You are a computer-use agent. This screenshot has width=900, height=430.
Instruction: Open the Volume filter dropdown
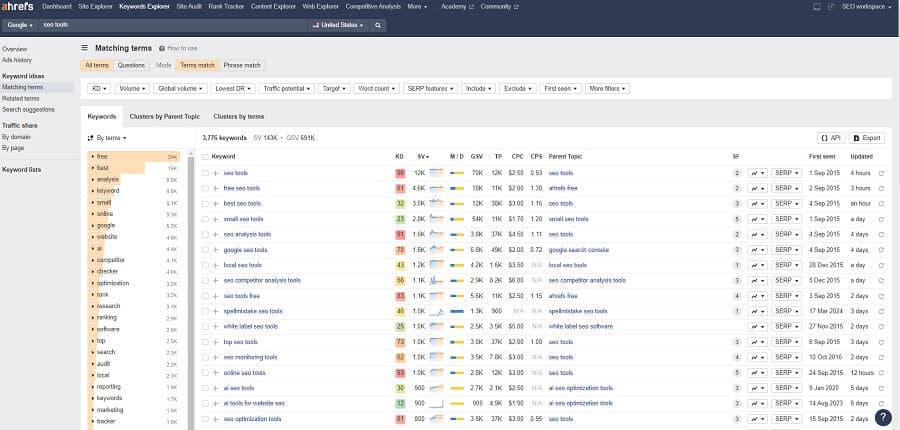(133, 89)
